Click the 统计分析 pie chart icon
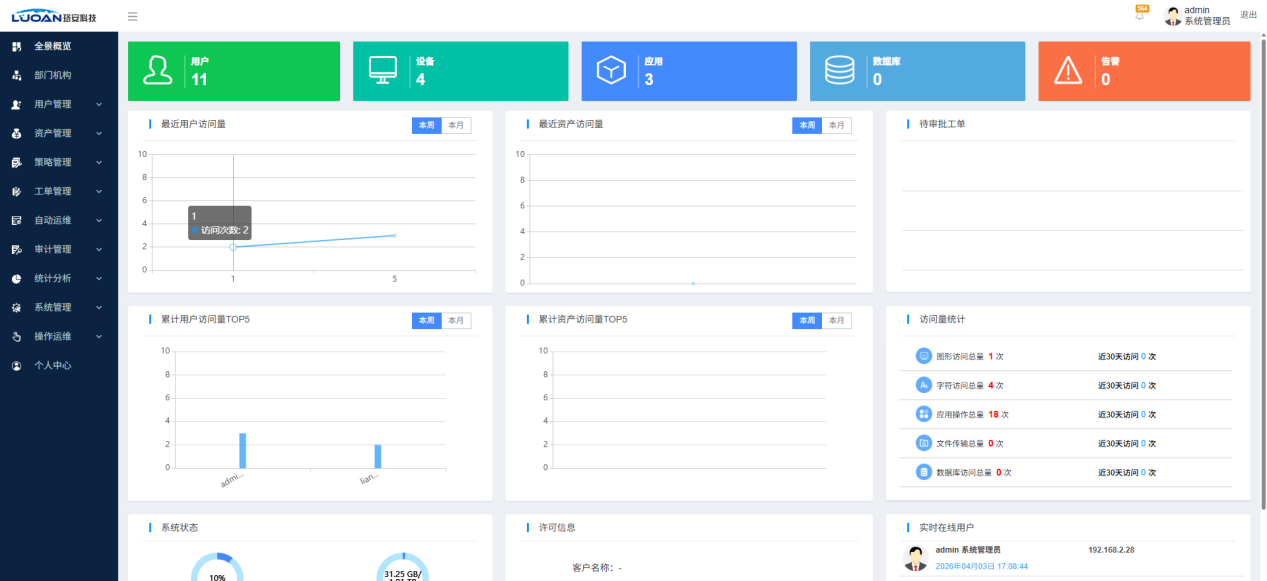The image size is (1267, 581). tap(16, 279)
